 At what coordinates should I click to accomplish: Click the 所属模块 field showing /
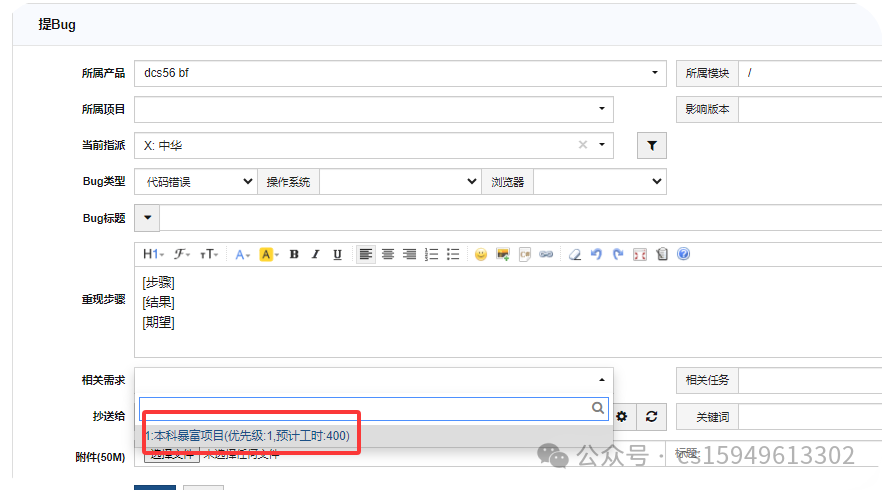click(x=810, y=73)
